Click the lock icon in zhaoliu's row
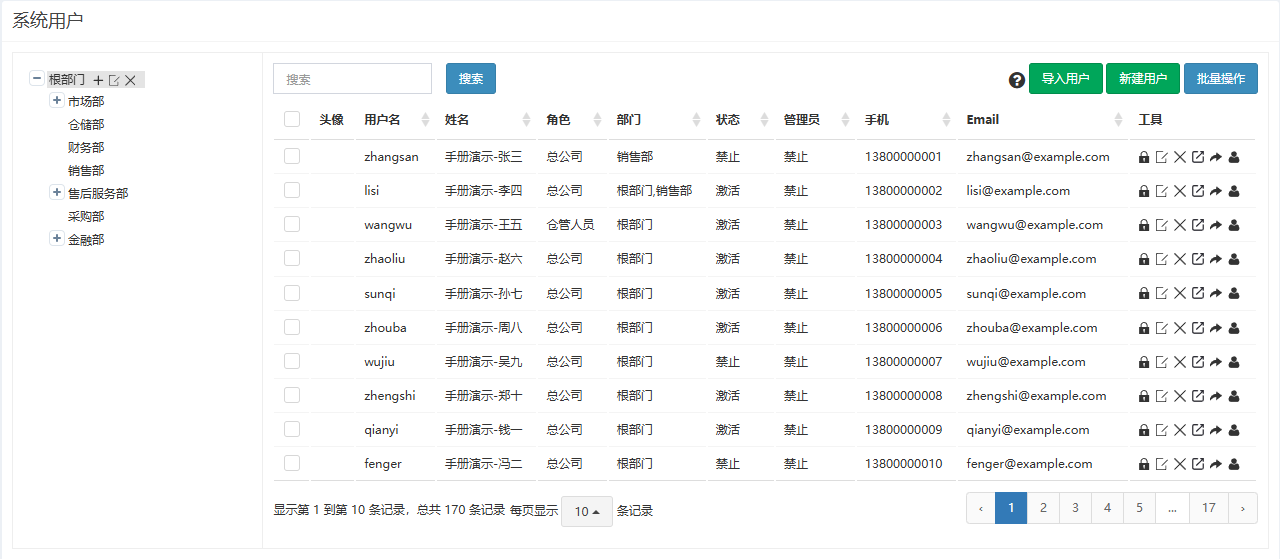 click(1144, 259)
